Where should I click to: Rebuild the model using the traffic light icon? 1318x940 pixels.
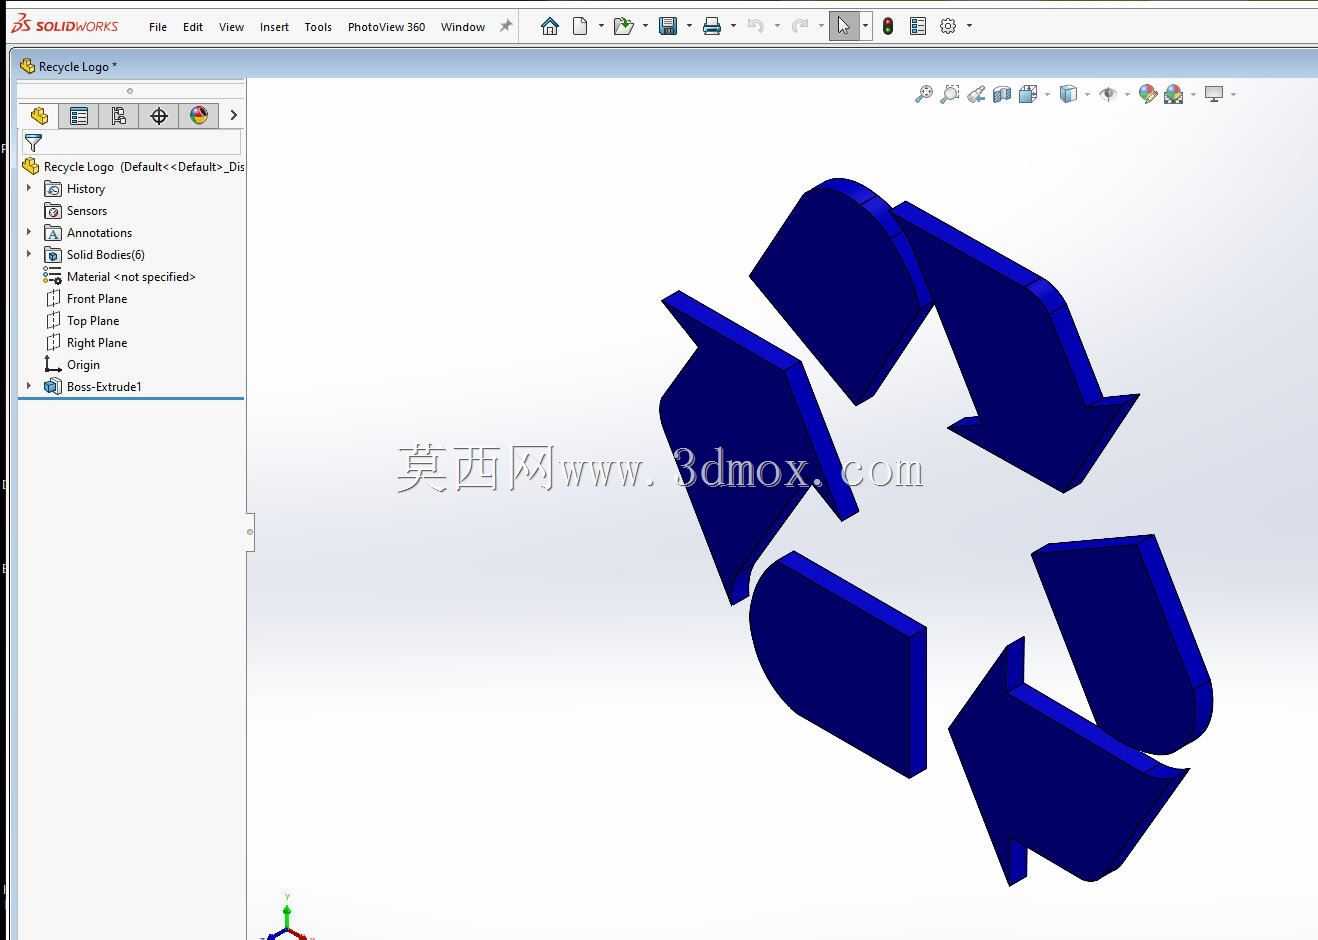pyautogui.click(x=888, y=26)
